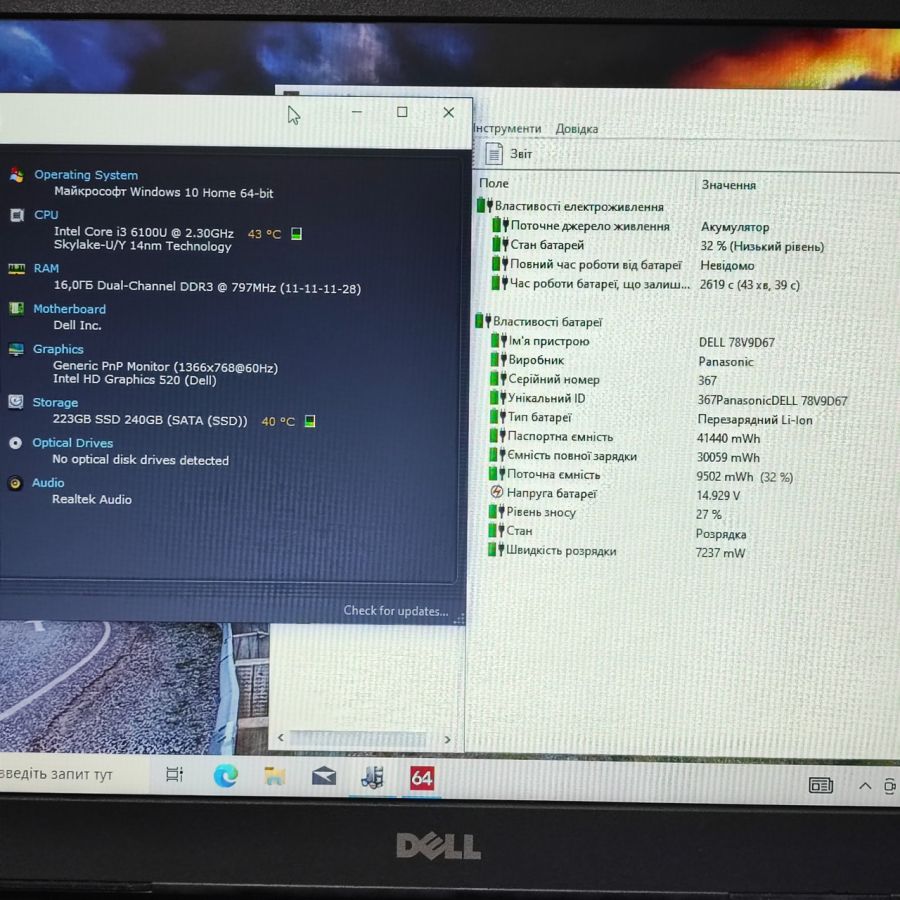Select the Виробник row
Image resolution: width=900 pixels, height=900 pixels.
tap(622, 360)
